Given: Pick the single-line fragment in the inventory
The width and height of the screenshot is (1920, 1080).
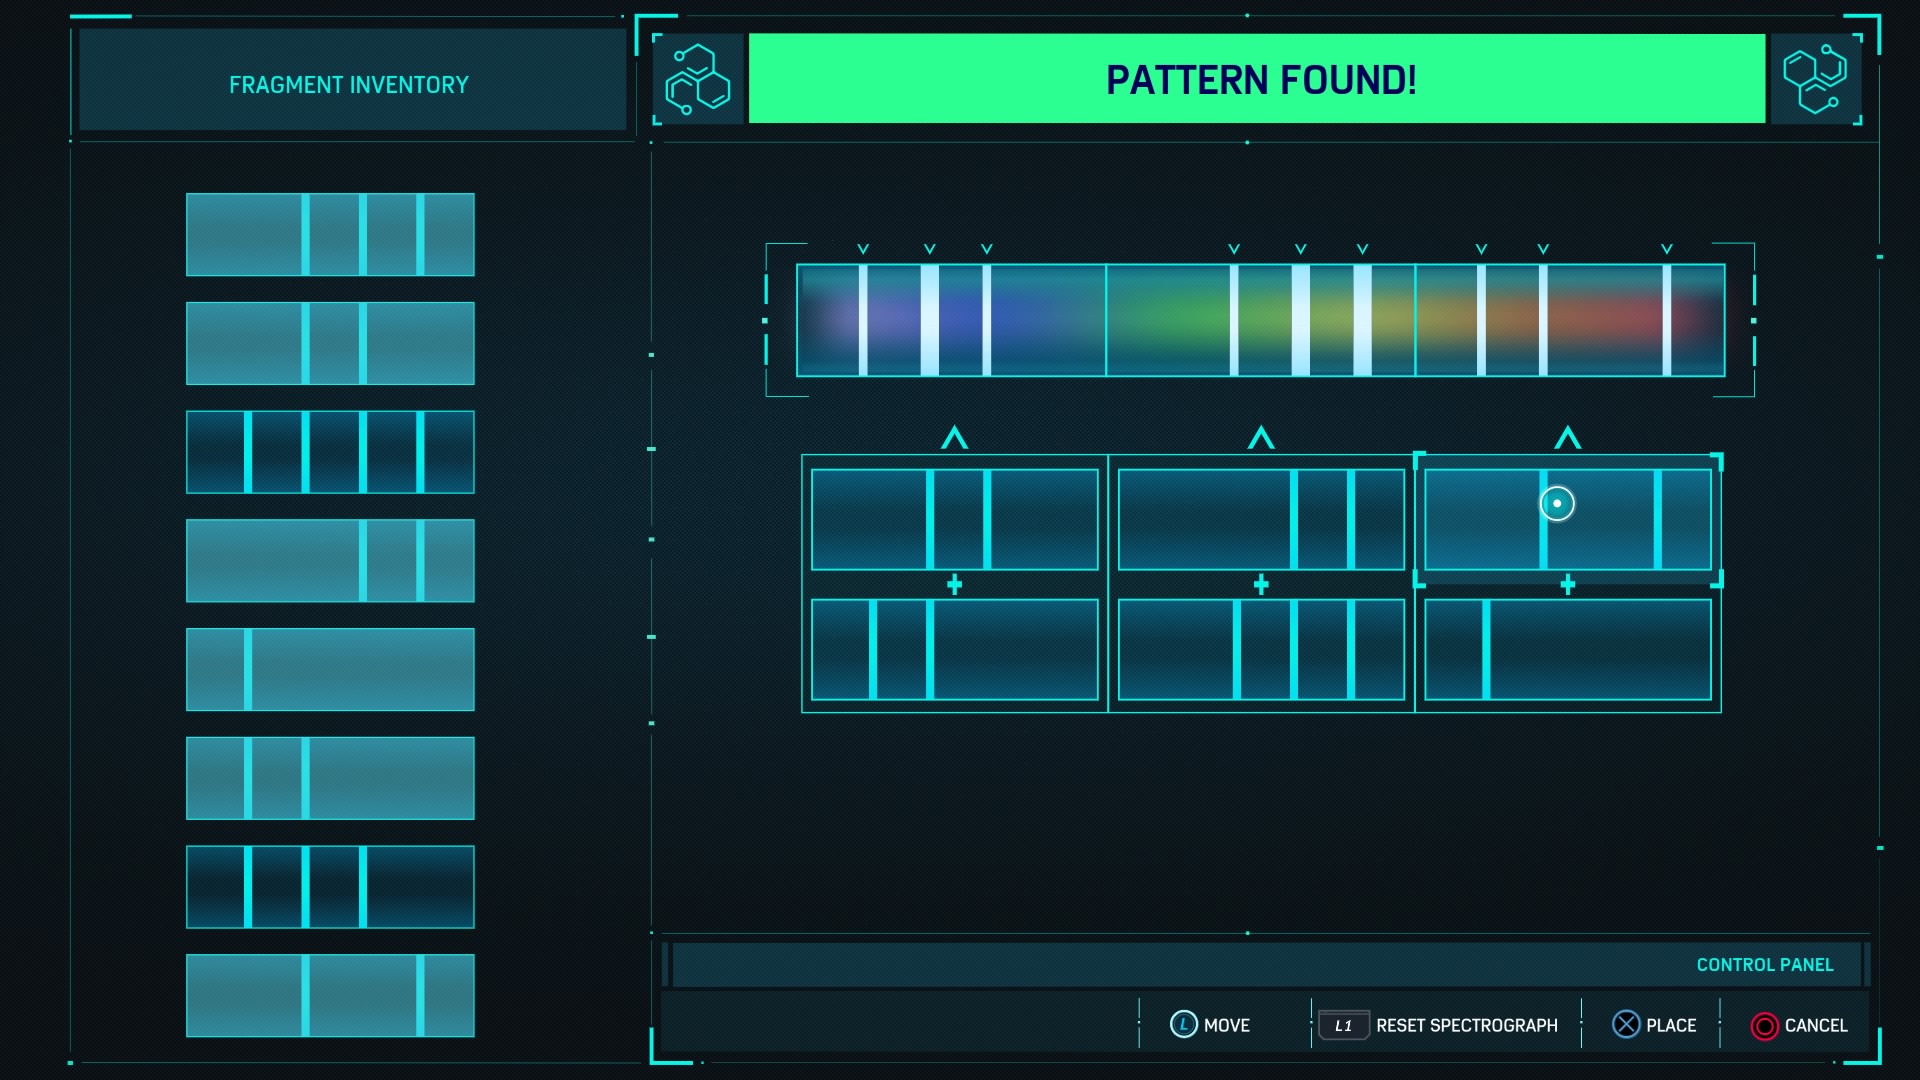Looking at the screenshot, I should point(330,669).
